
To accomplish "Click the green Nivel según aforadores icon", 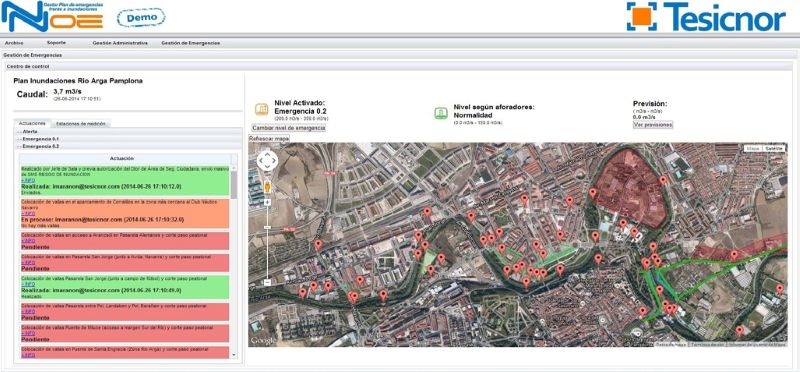I will tap(441, 113).
